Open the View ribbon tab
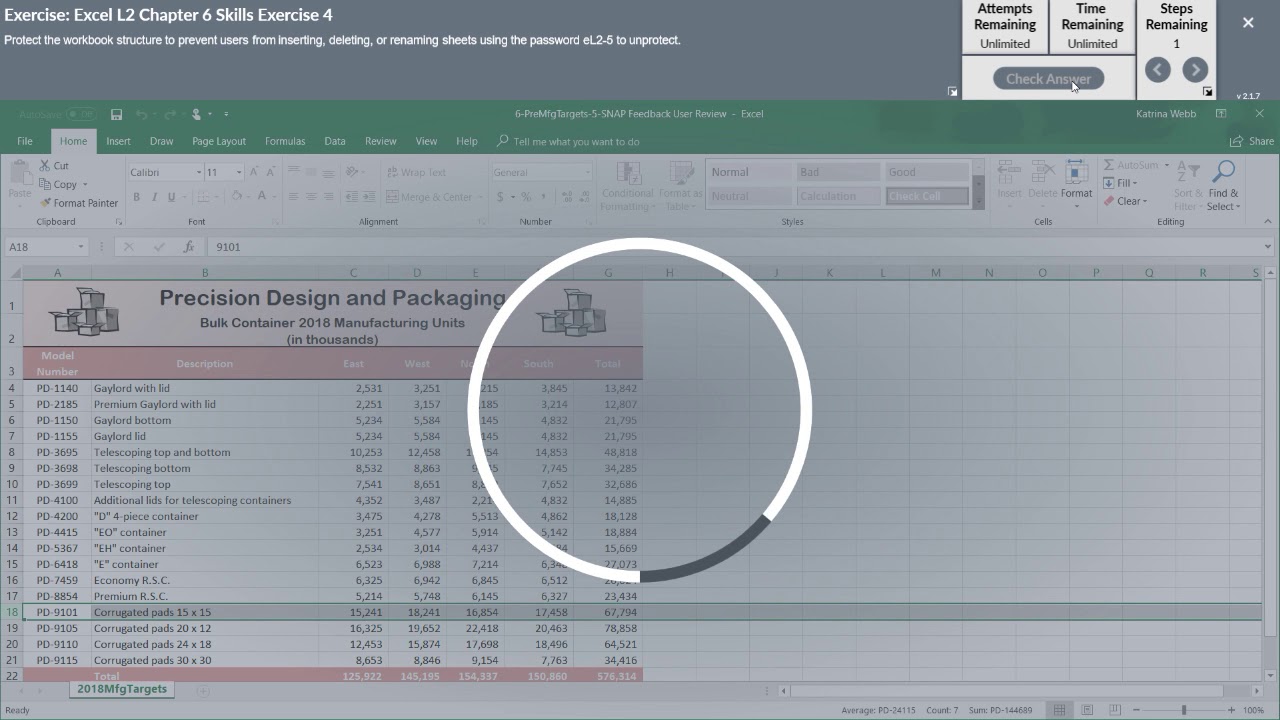The width and height of the screenshot is (1280, 720). [426, 141]
